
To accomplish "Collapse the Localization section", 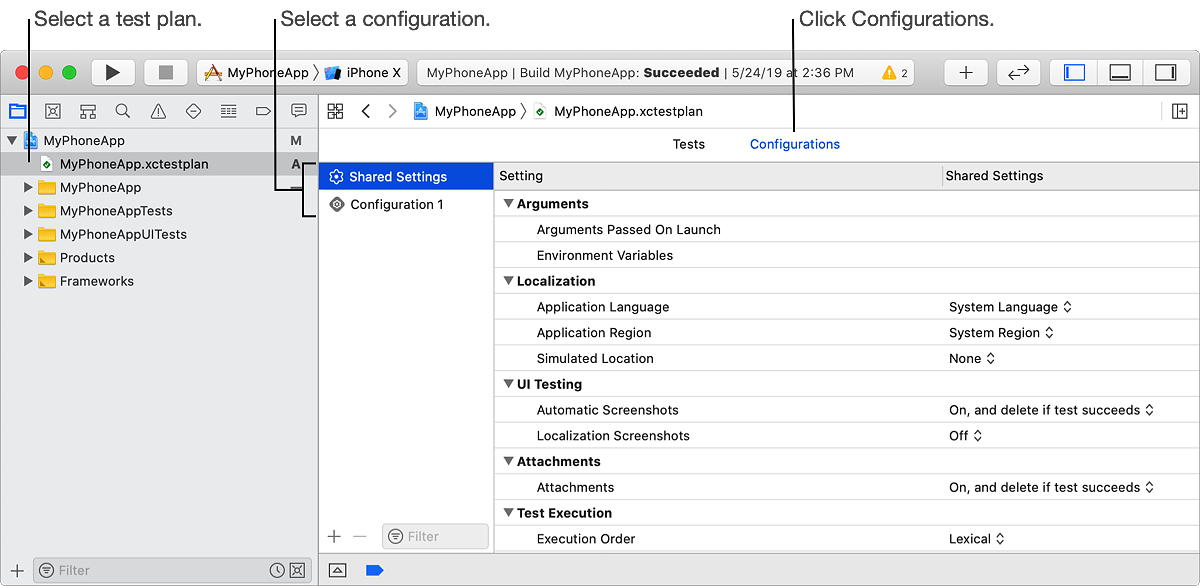I will pos(508,281).
